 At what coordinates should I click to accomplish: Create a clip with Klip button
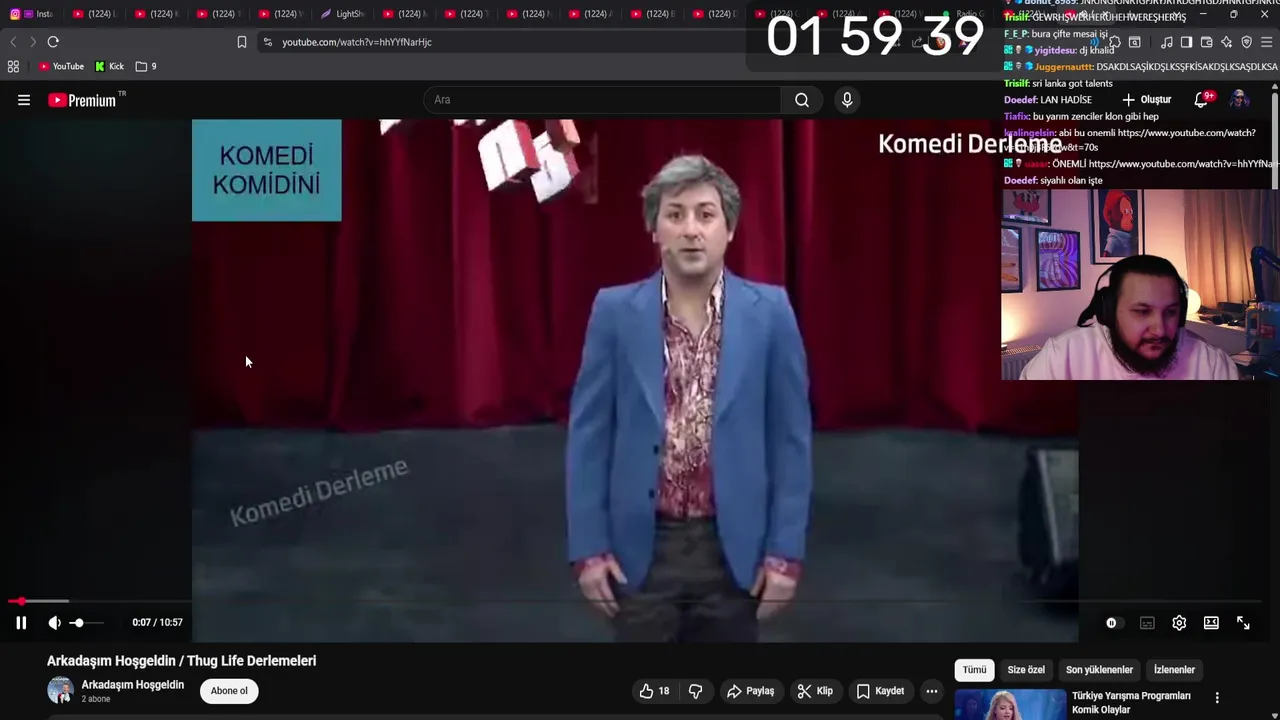(815, 691)
